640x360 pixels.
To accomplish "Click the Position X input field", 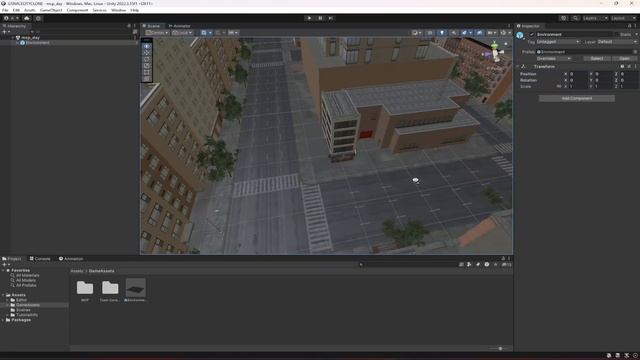I will coord(578,74).
